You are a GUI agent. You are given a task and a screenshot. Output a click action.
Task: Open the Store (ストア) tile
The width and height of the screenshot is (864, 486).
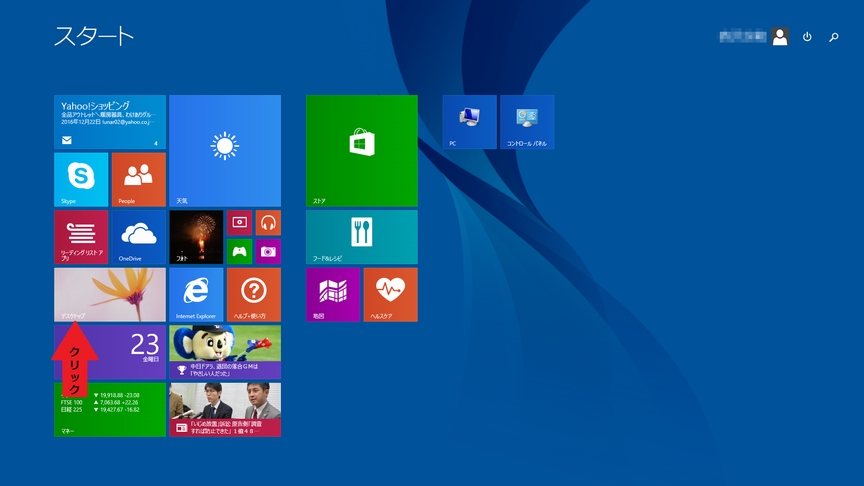(361, 150)
